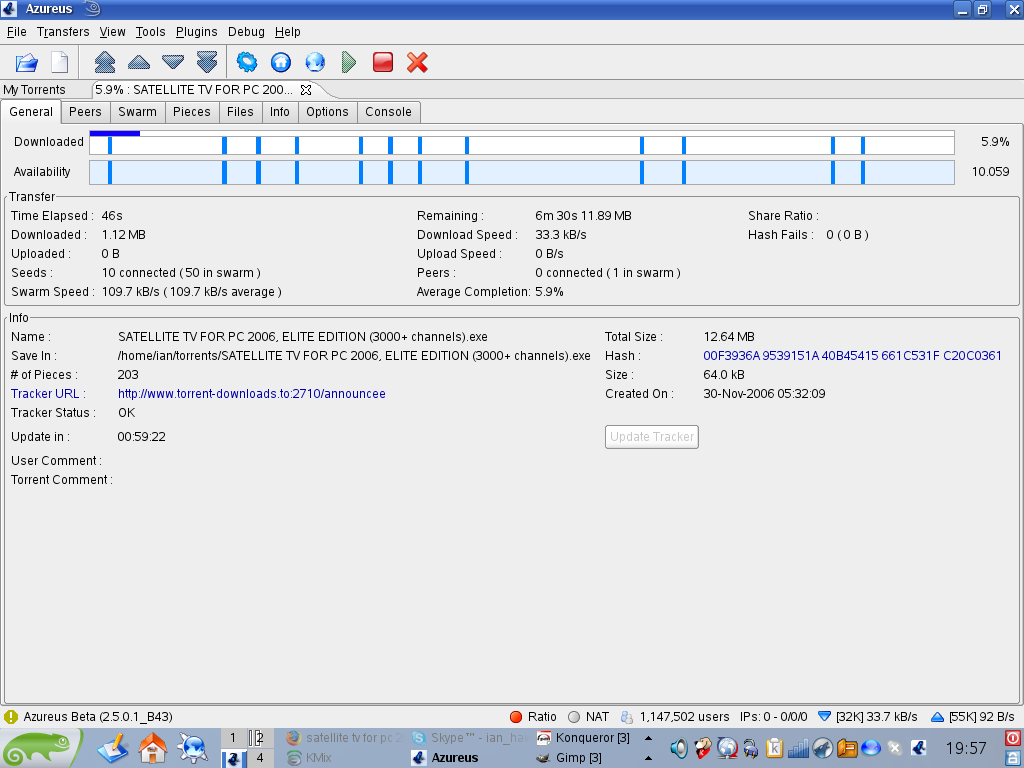Open the Peers tab
Screen dimensions: 1024x768
[x=86, y=112]
